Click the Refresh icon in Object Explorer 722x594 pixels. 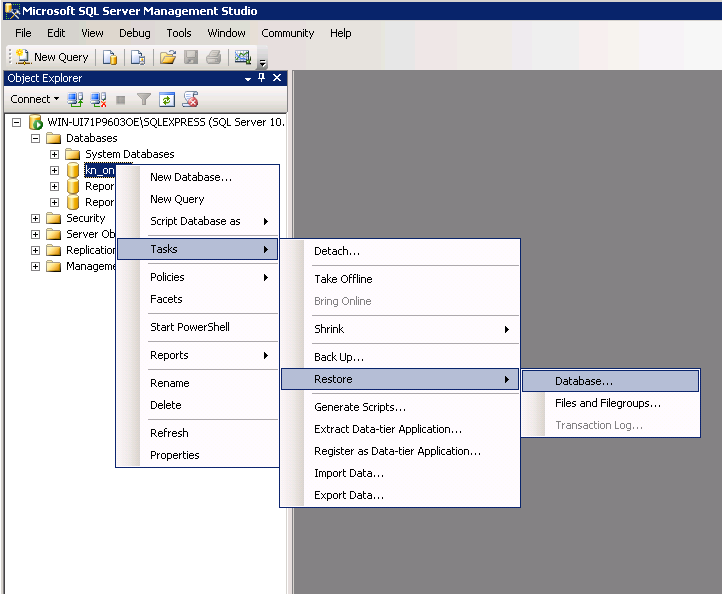[x=167, y=99]
